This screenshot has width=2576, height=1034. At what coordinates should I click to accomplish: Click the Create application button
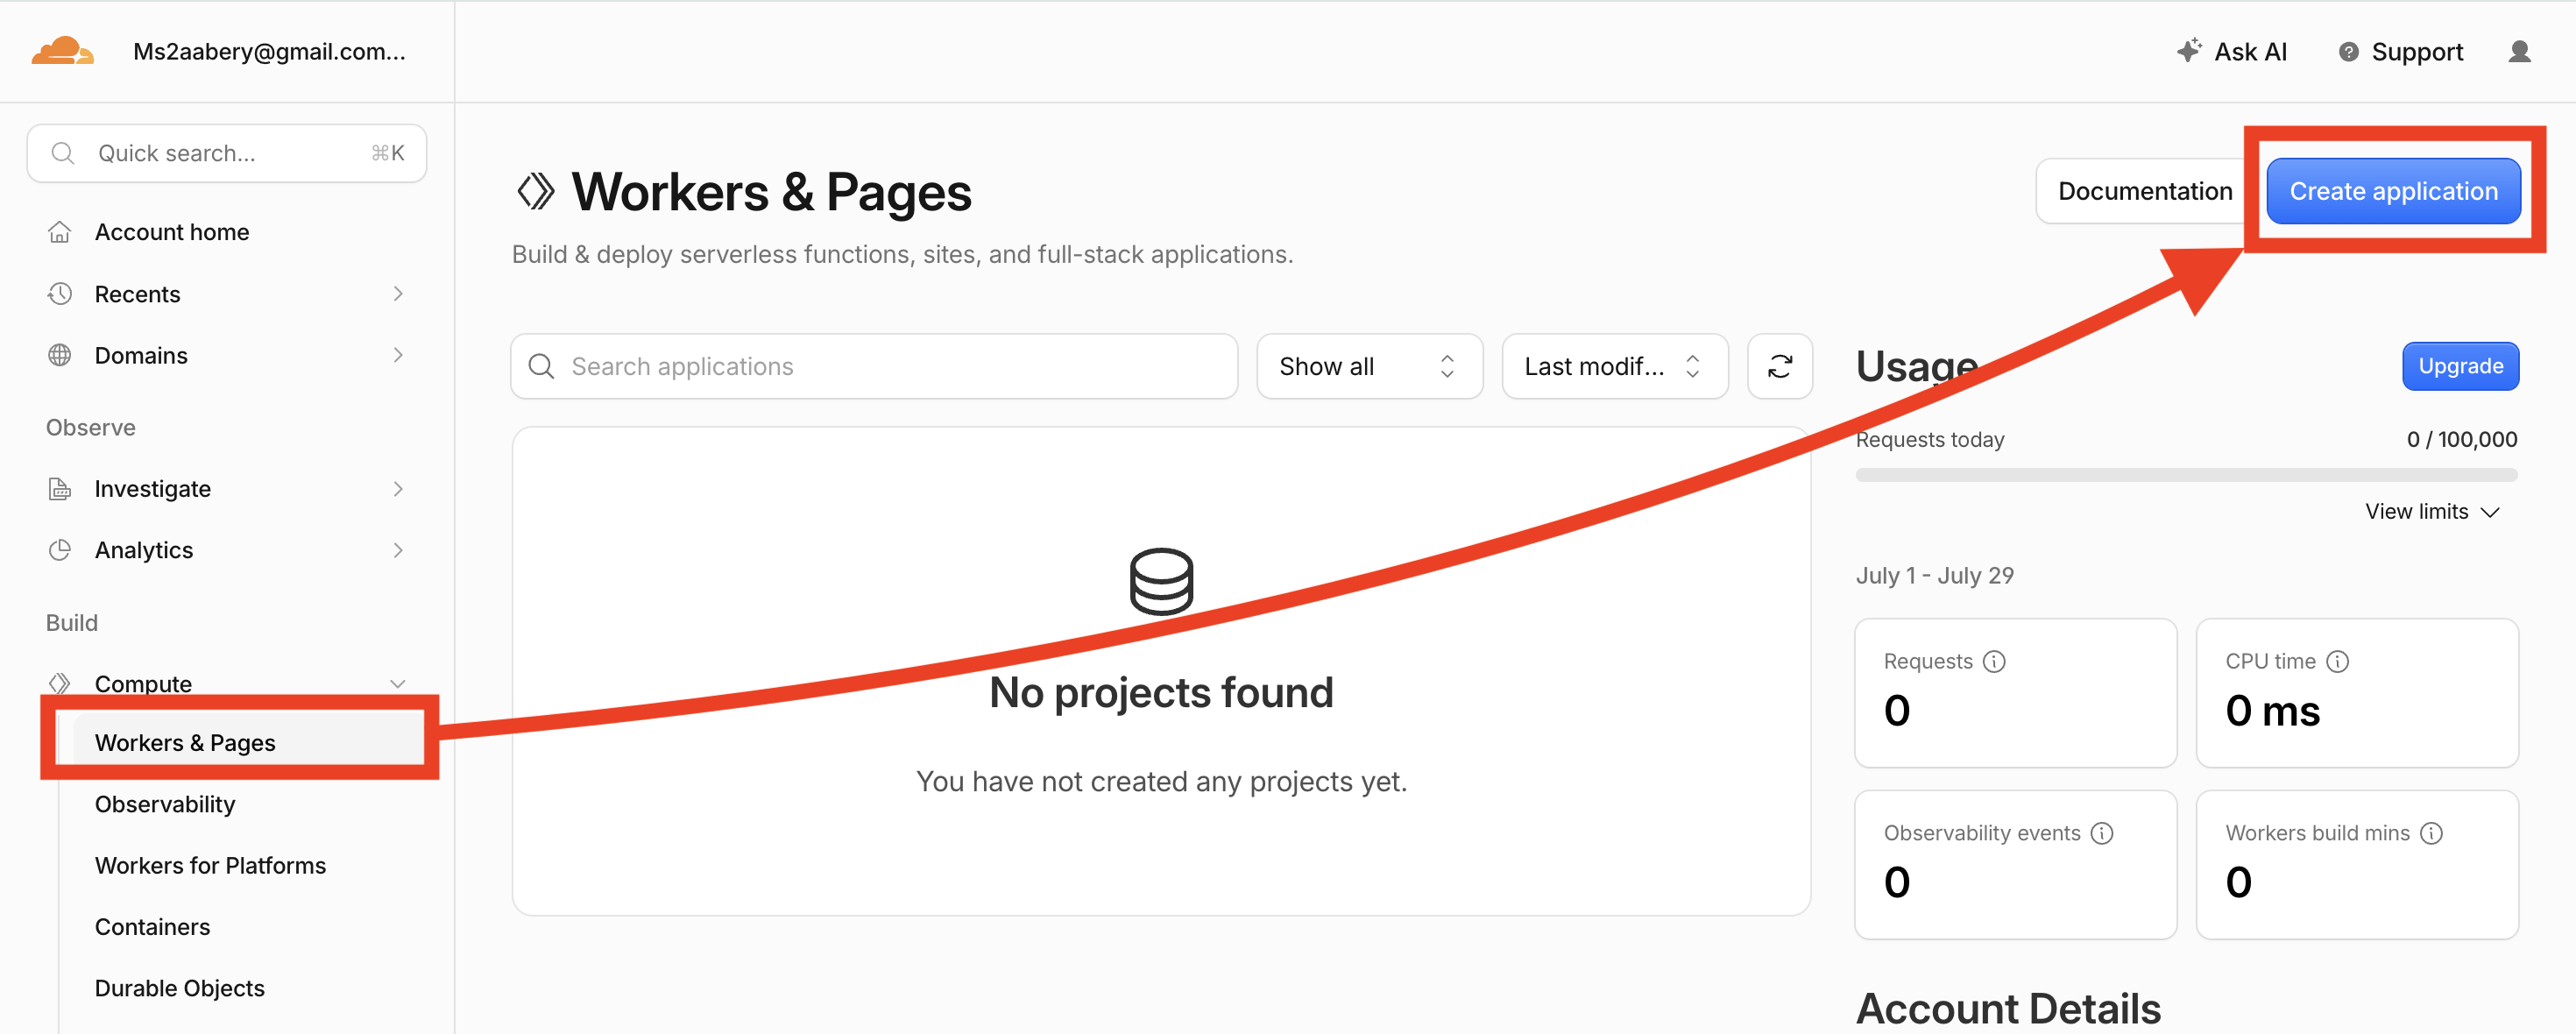click(2392, 191)
